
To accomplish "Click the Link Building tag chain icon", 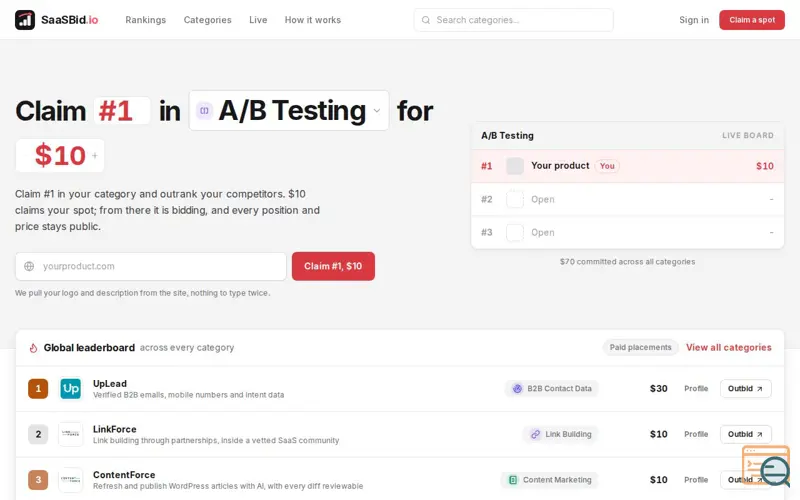I will 535,434.
